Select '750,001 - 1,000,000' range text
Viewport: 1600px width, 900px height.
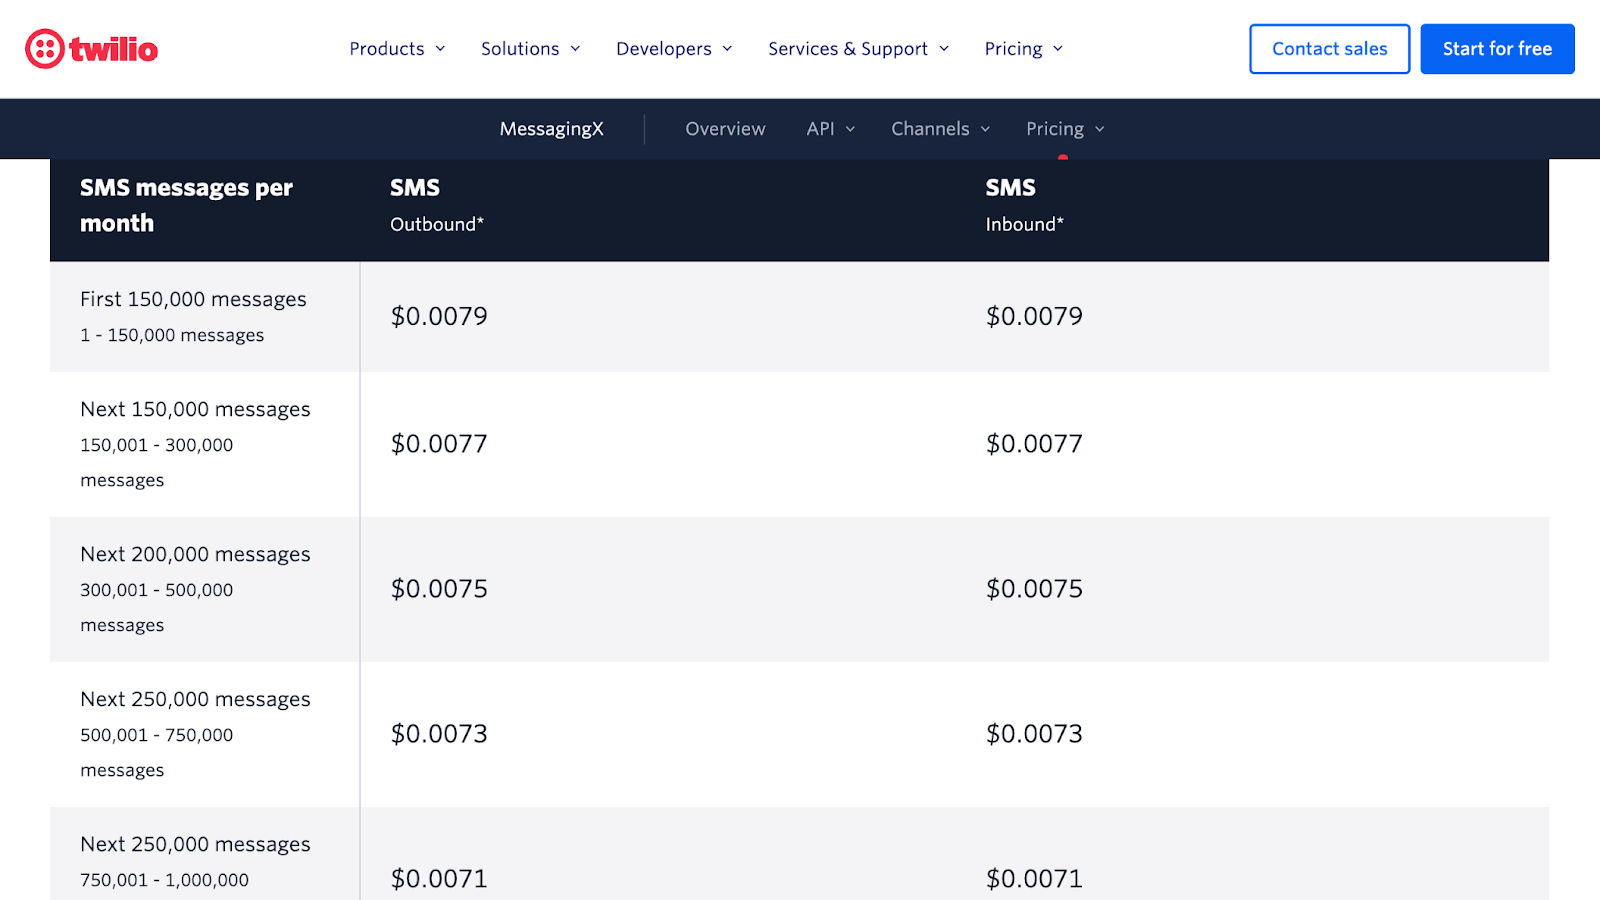(x=164, y=880)
